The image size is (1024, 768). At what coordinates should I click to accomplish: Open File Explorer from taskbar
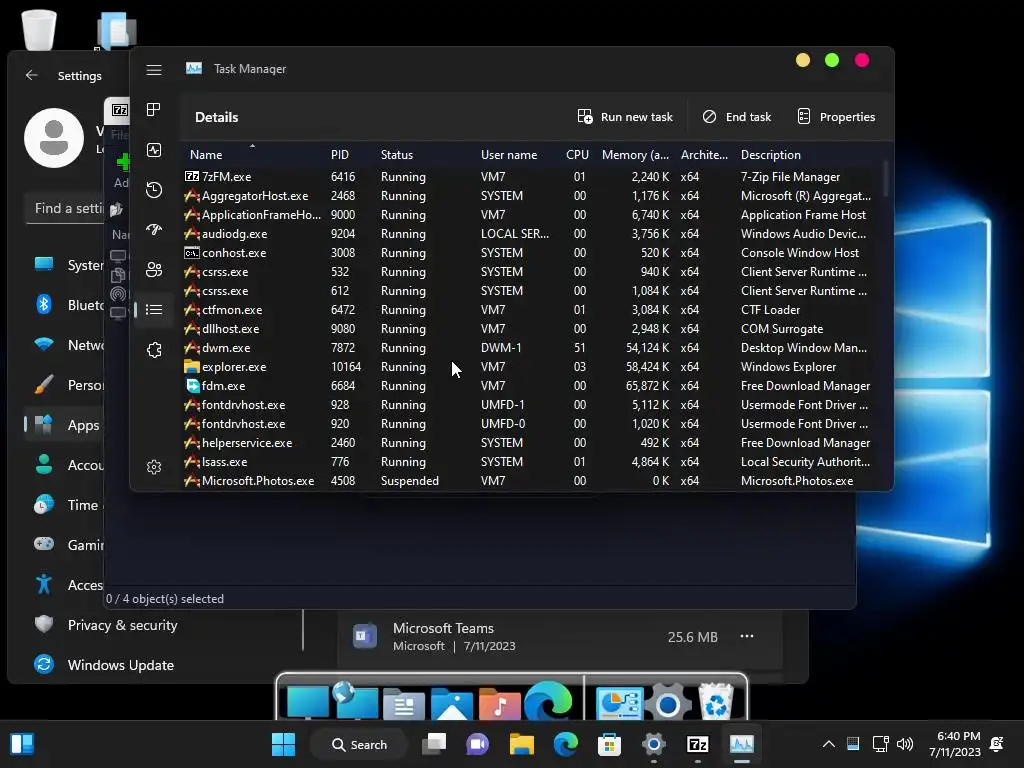522,744
